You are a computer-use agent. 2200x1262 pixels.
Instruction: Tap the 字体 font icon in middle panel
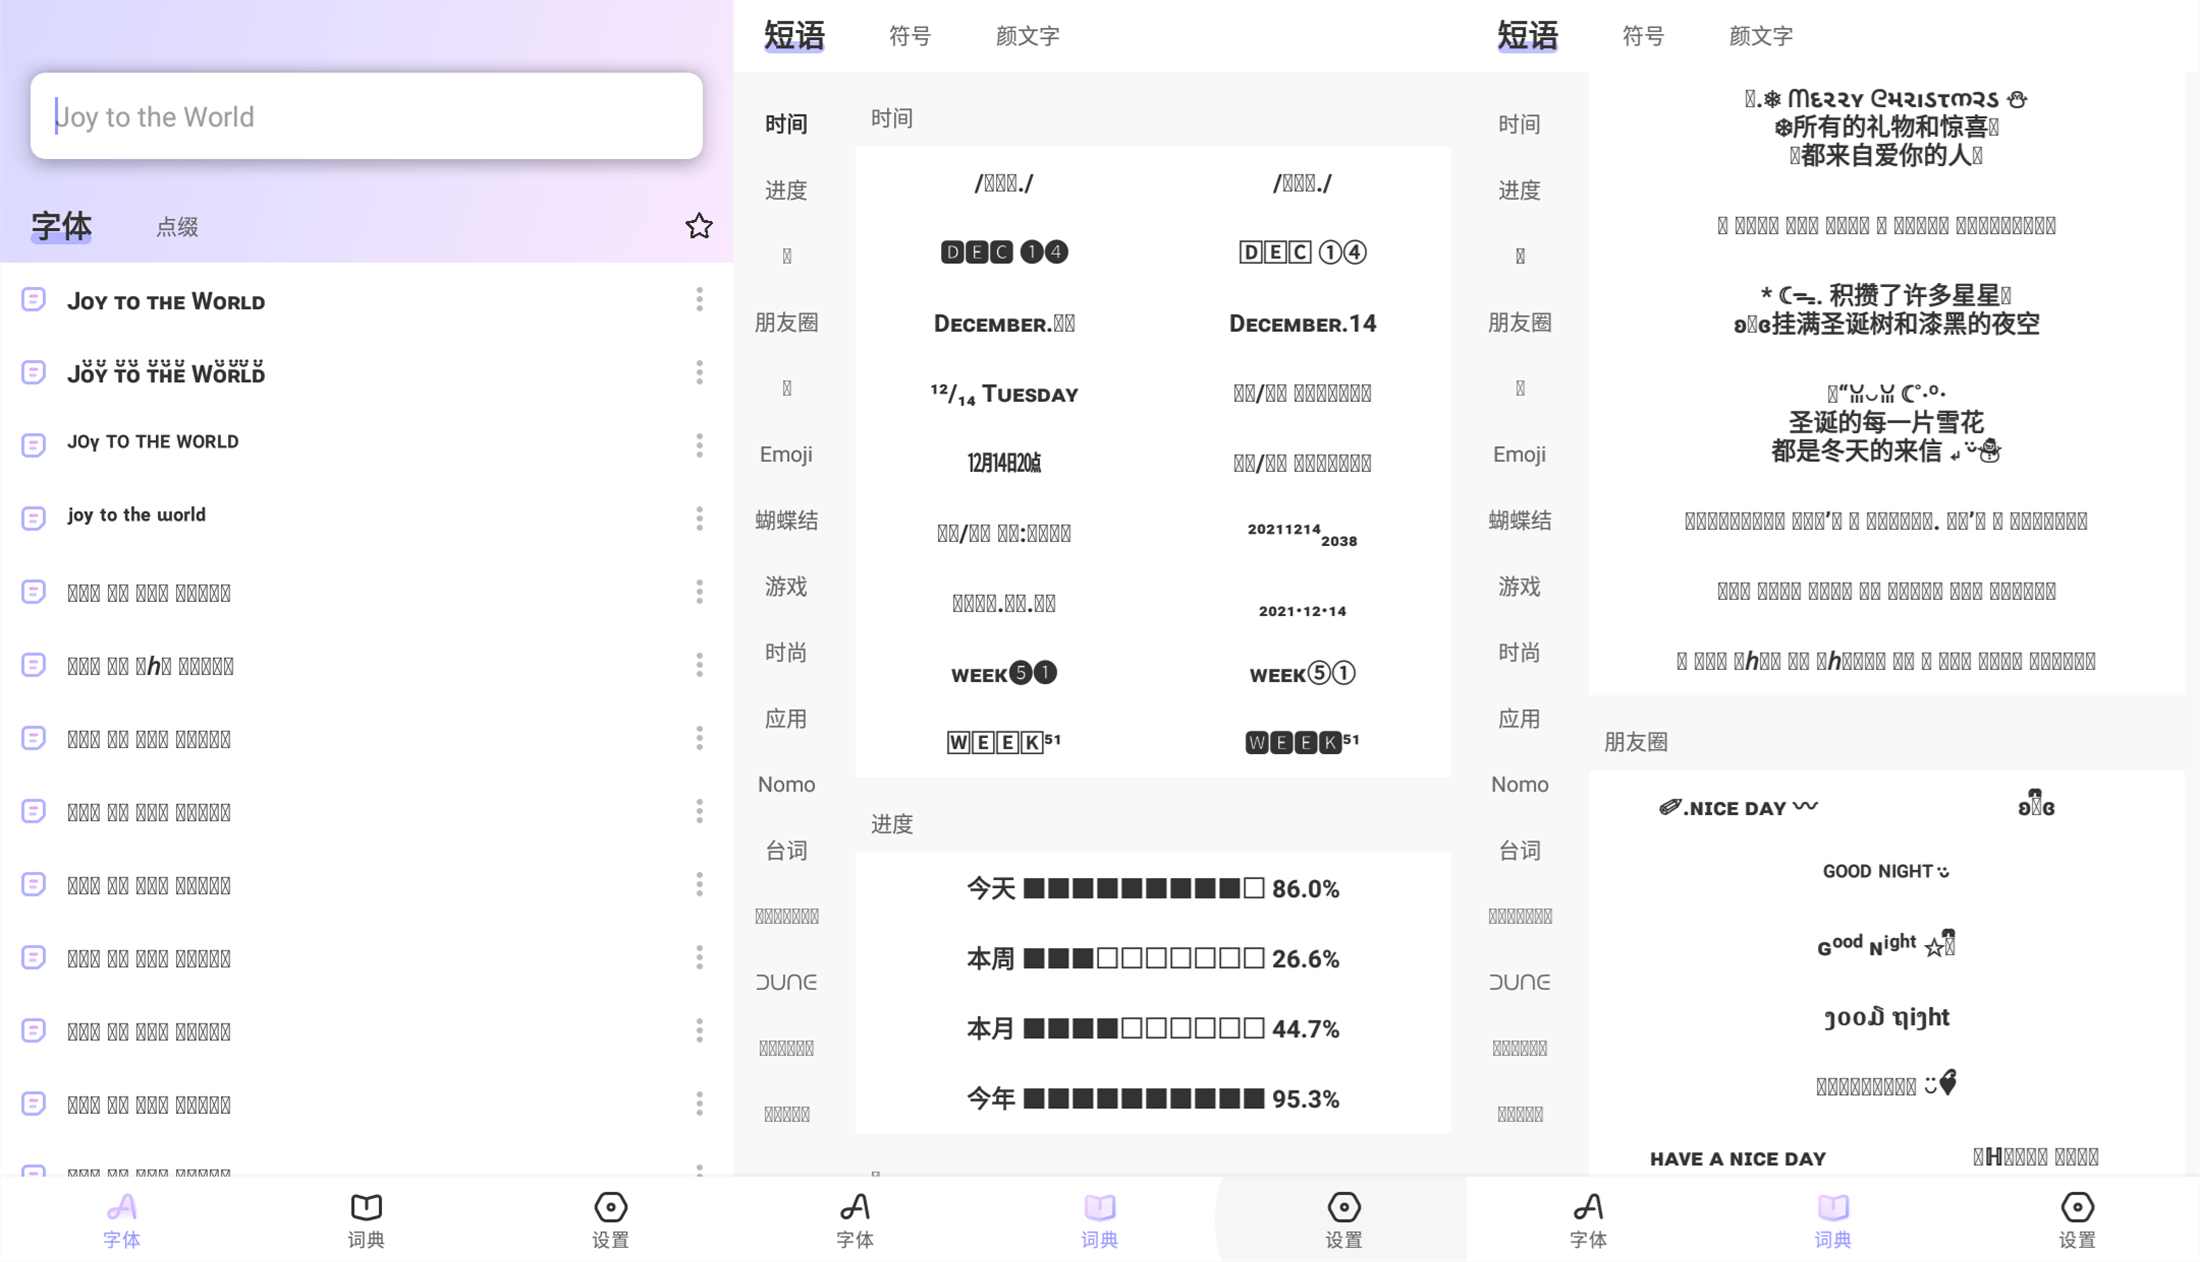pyautogui.click(x=854, y=1218)
